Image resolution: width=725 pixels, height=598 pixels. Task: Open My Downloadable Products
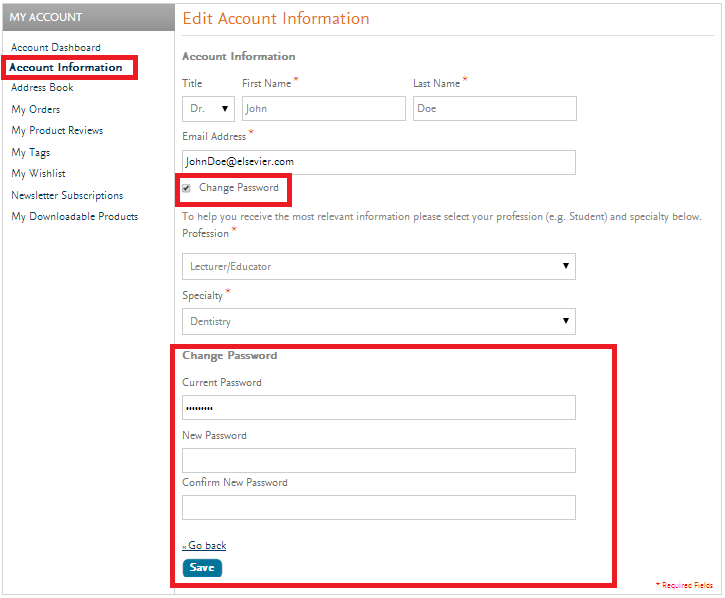(x=75, y=216)
